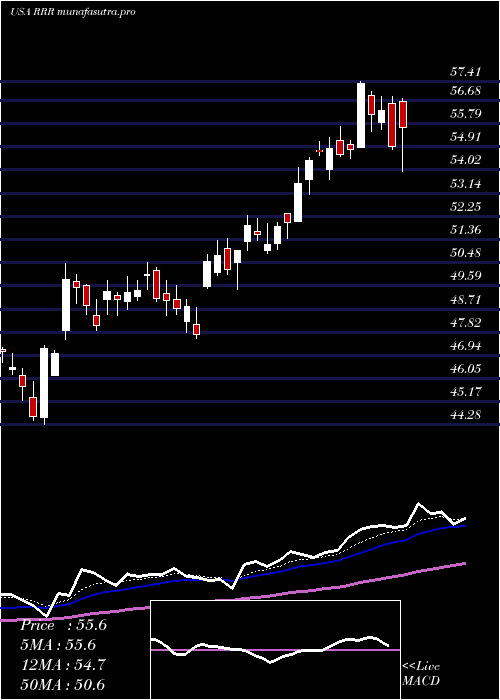Screen dimensions: 500x700
Task: Click the '50MA : 50.6' readout
Action: pos(63,684)
